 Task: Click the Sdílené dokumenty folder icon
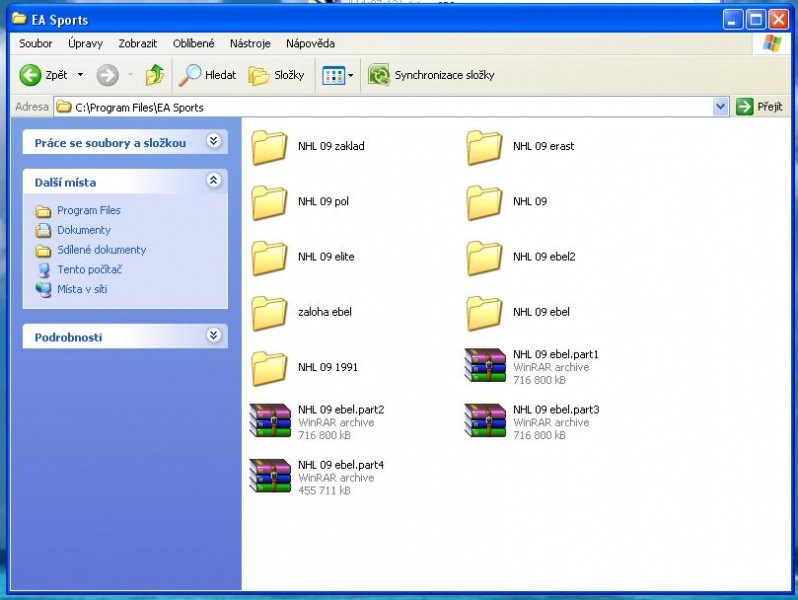coord(43,250)
